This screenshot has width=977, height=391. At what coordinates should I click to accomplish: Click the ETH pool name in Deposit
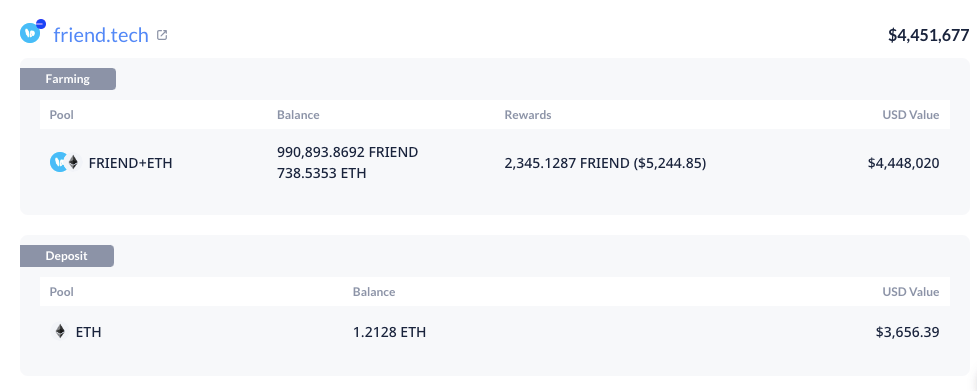[88, 332]
